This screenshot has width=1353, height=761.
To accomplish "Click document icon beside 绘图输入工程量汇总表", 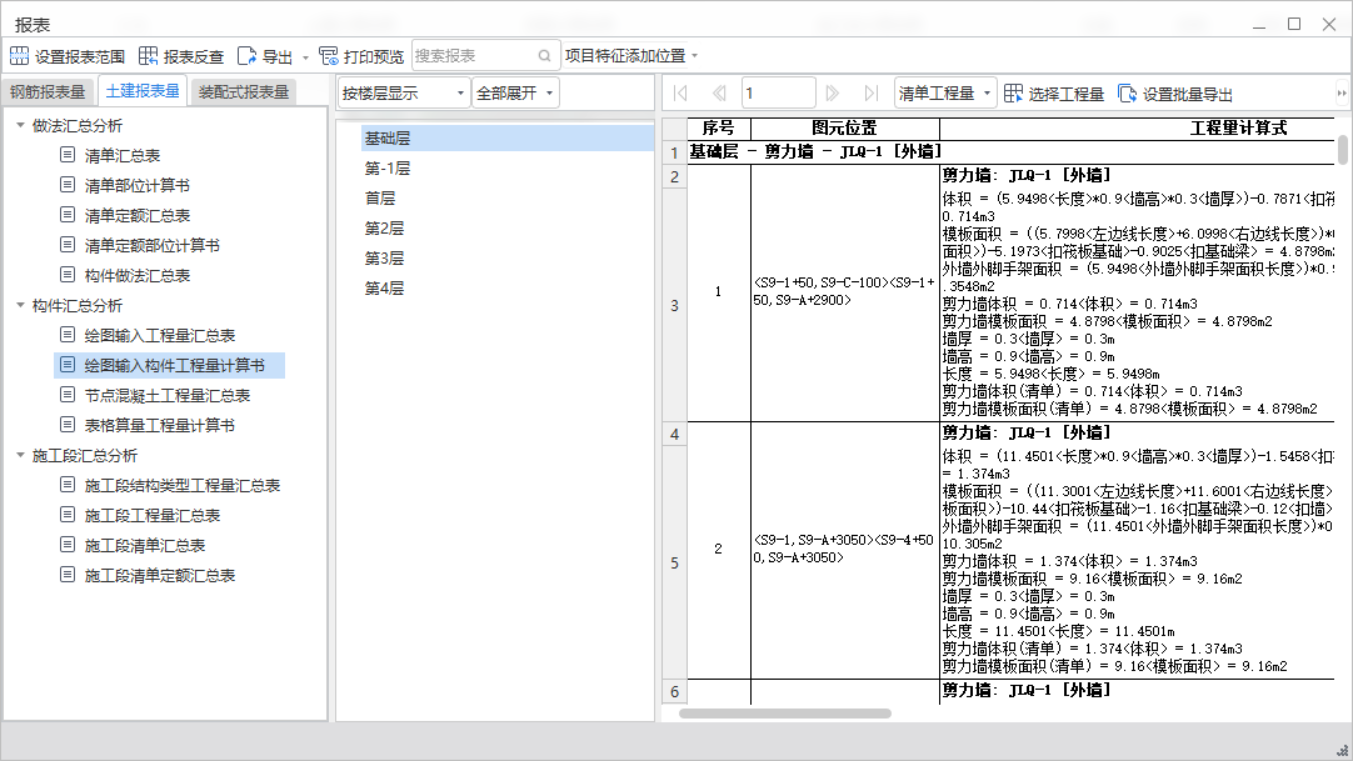I will pyautogui.click(x=68, y=335).
